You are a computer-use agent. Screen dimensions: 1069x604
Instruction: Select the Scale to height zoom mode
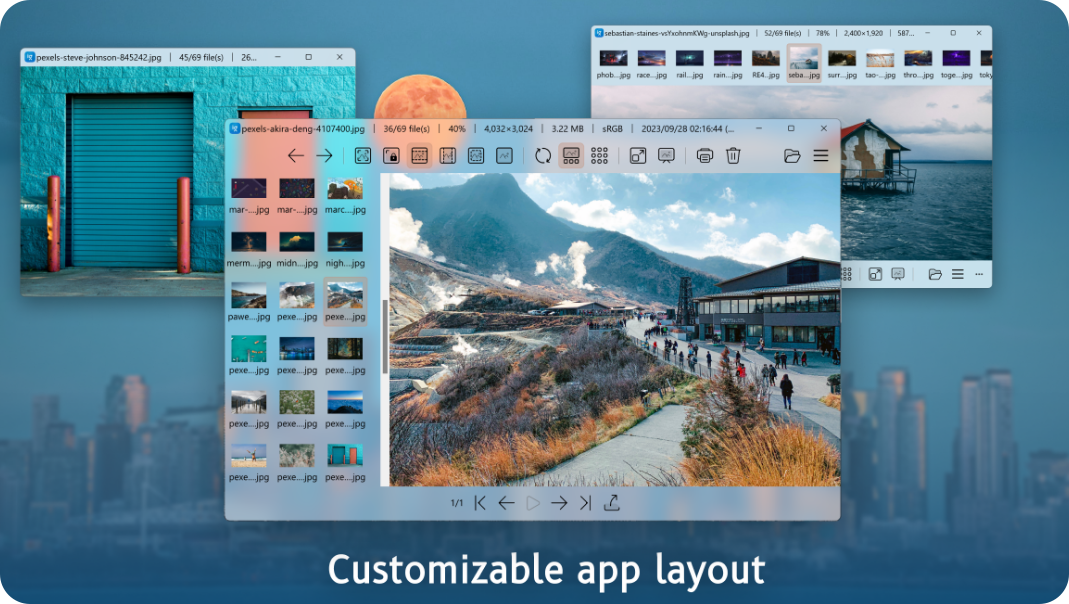coord(447,155)
